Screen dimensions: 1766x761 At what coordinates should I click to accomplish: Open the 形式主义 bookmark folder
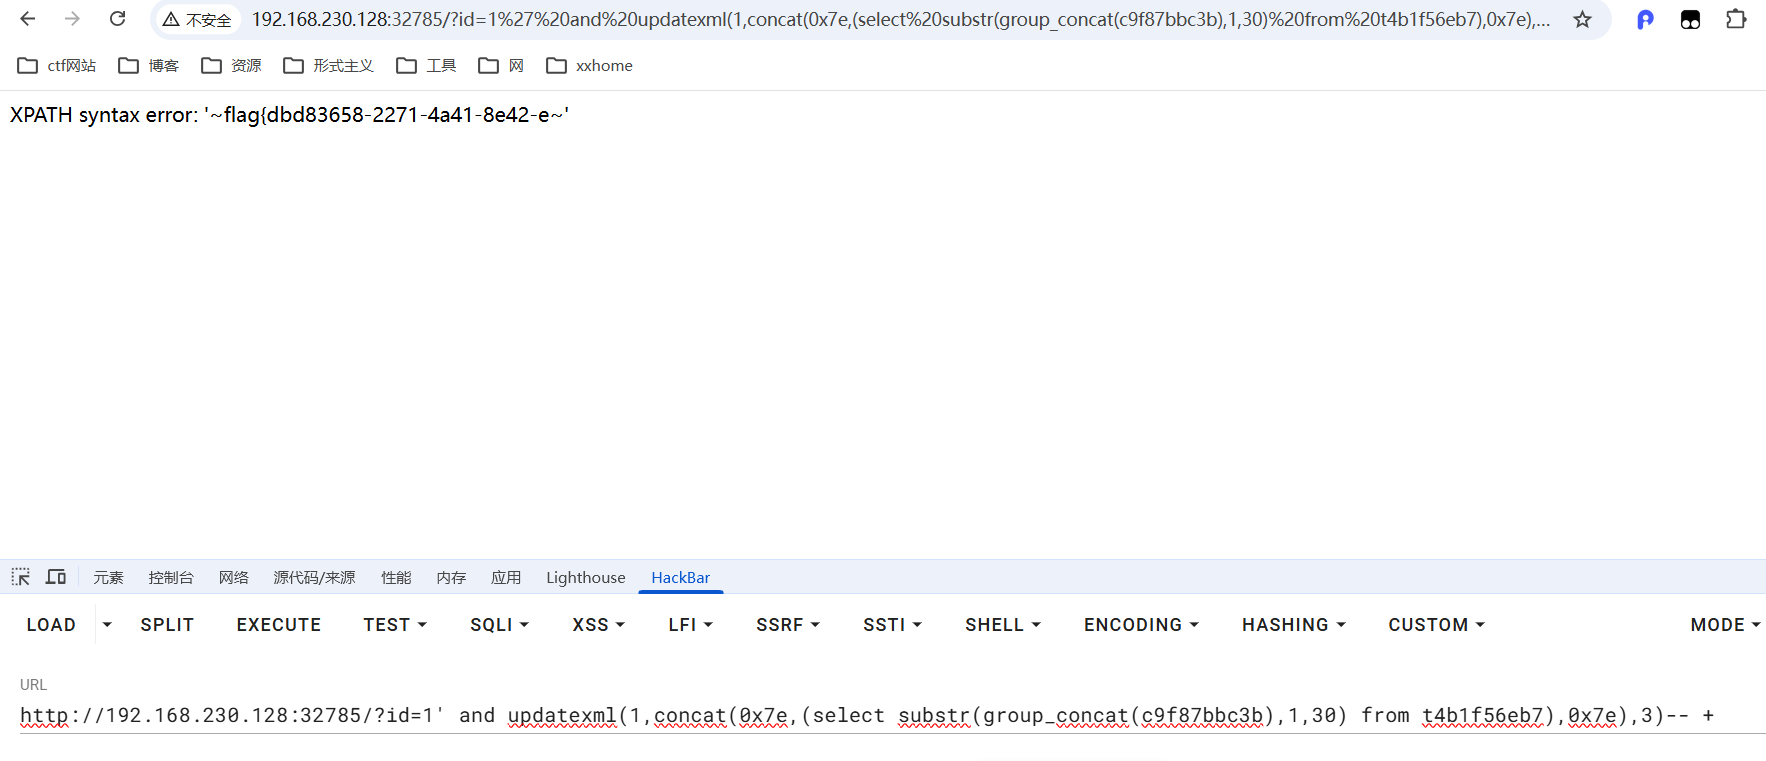(328, 65)
